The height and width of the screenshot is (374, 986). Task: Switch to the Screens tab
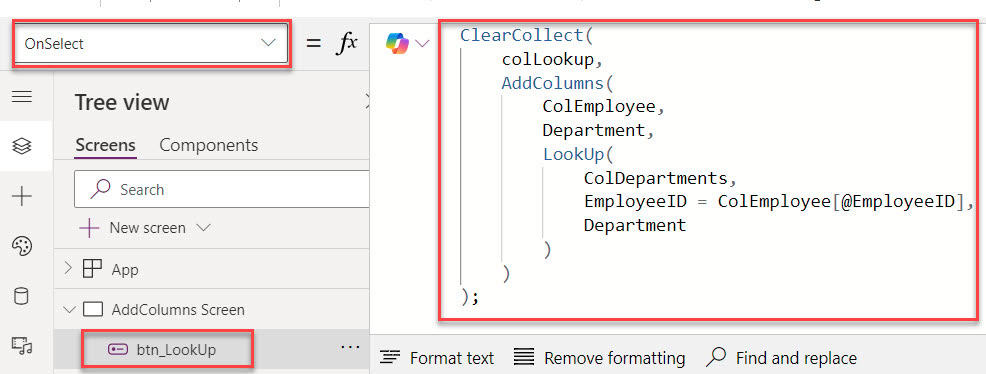(106, 145)
